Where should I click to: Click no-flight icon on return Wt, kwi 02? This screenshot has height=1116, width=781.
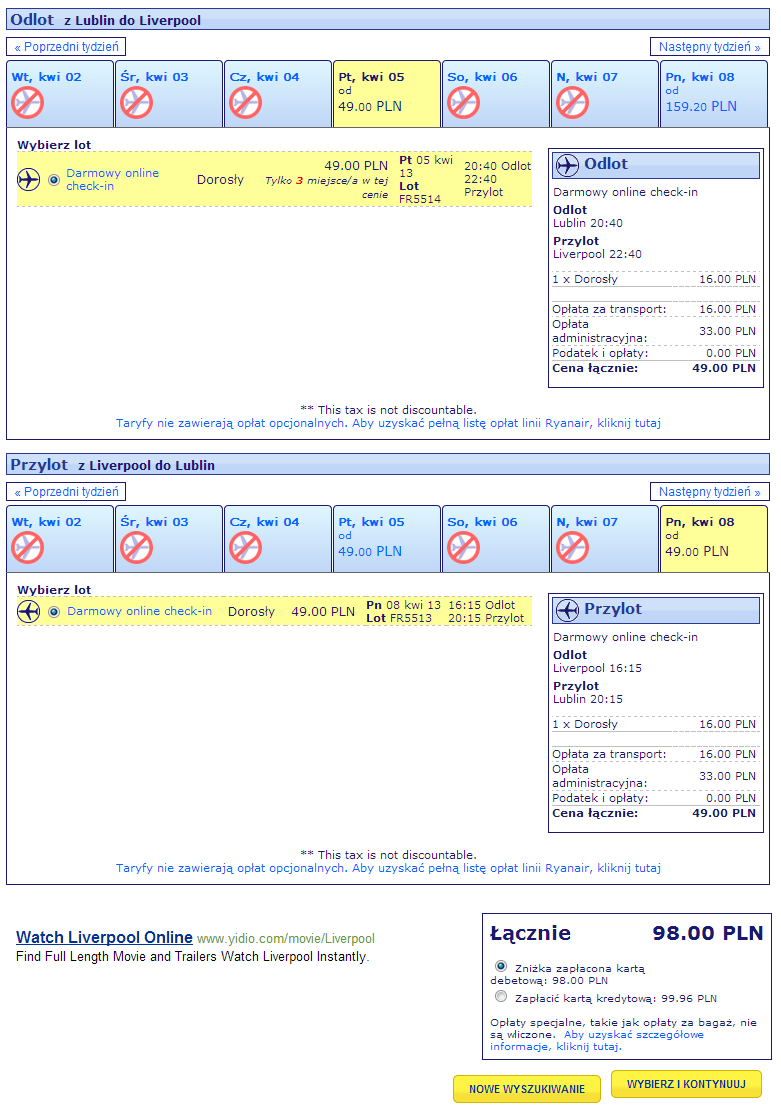click(28, 547)
